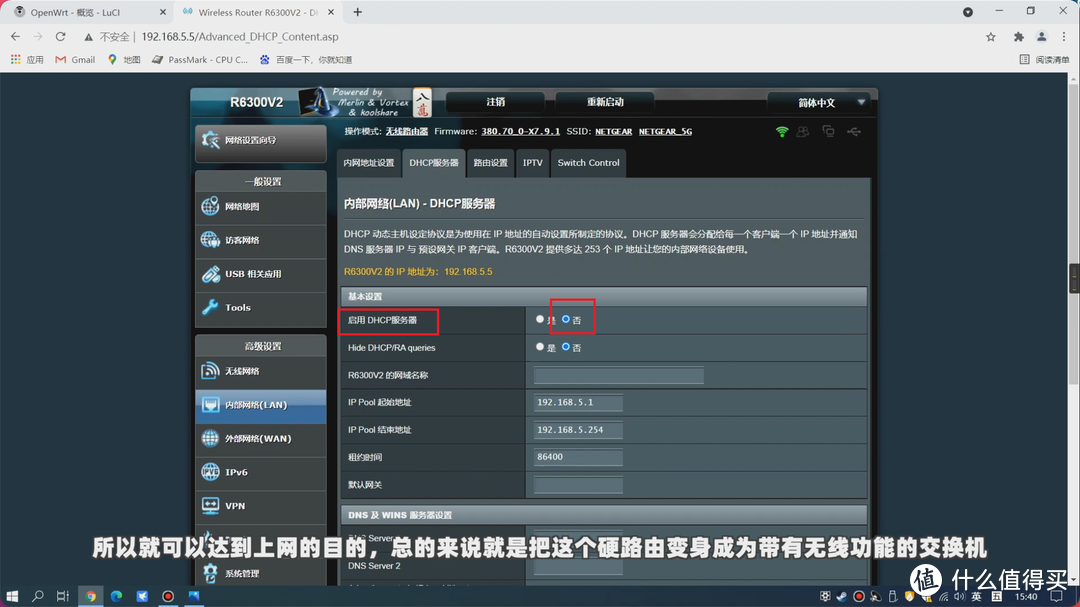Open the Chrome profile icon

[x=1041, y=37]
